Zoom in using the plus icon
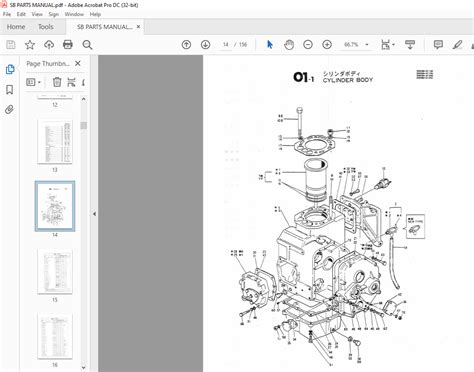The image size is (474, 372). [327, 45]
